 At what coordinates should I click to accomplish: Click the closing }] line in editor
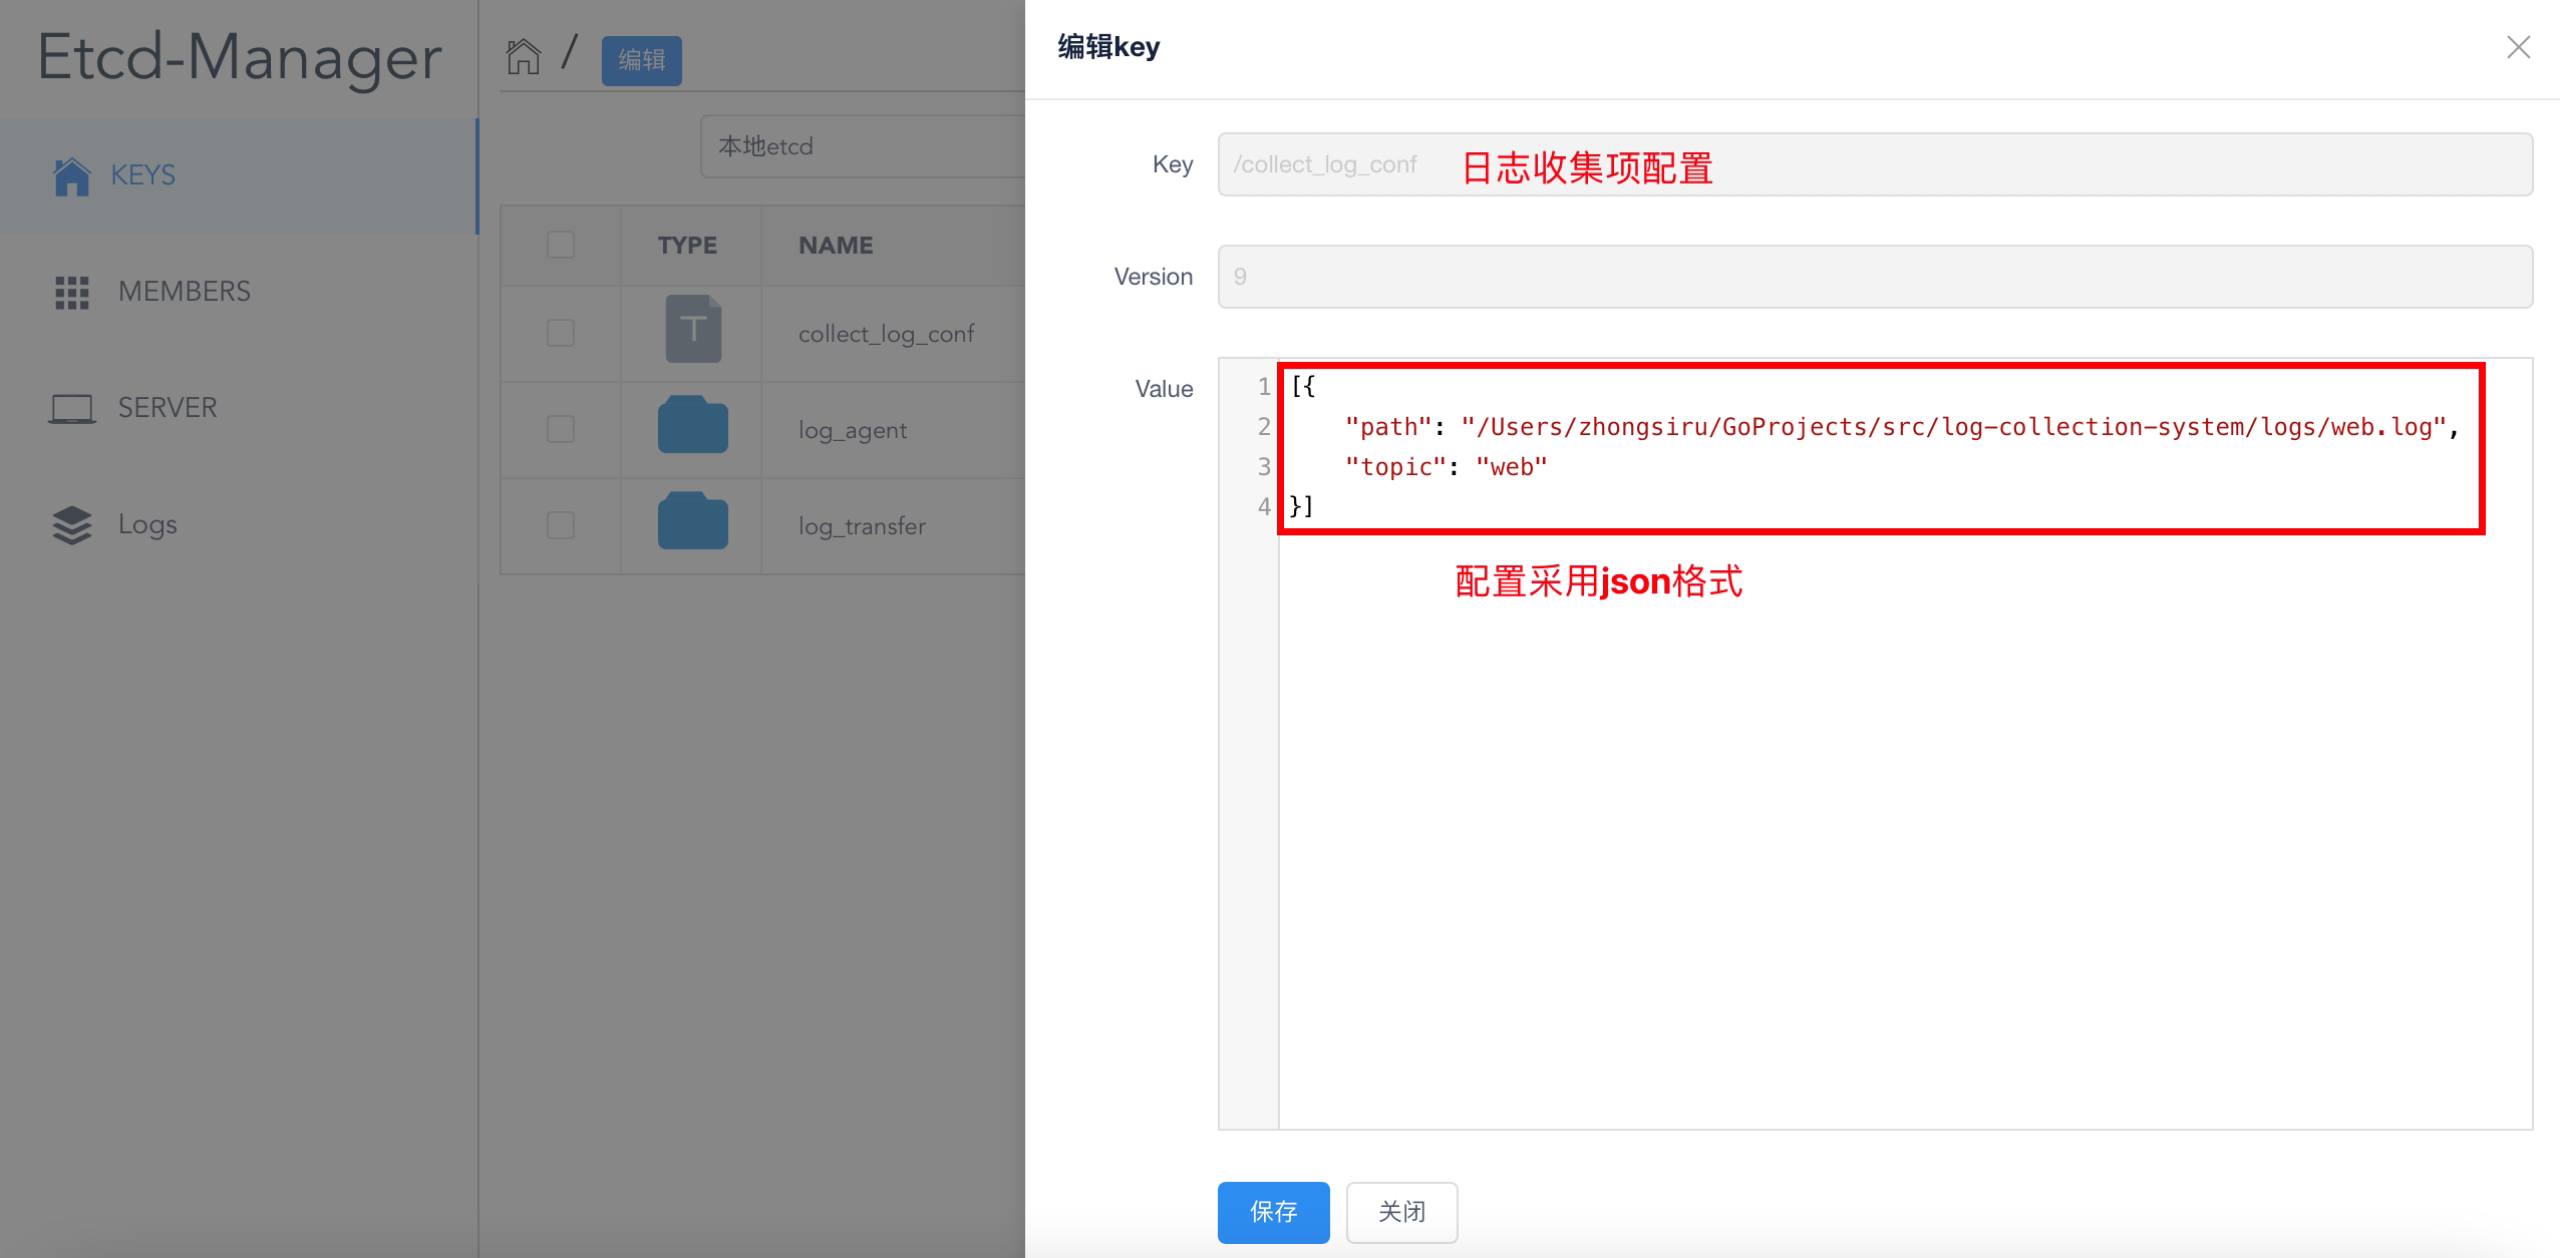(1302, 506)
